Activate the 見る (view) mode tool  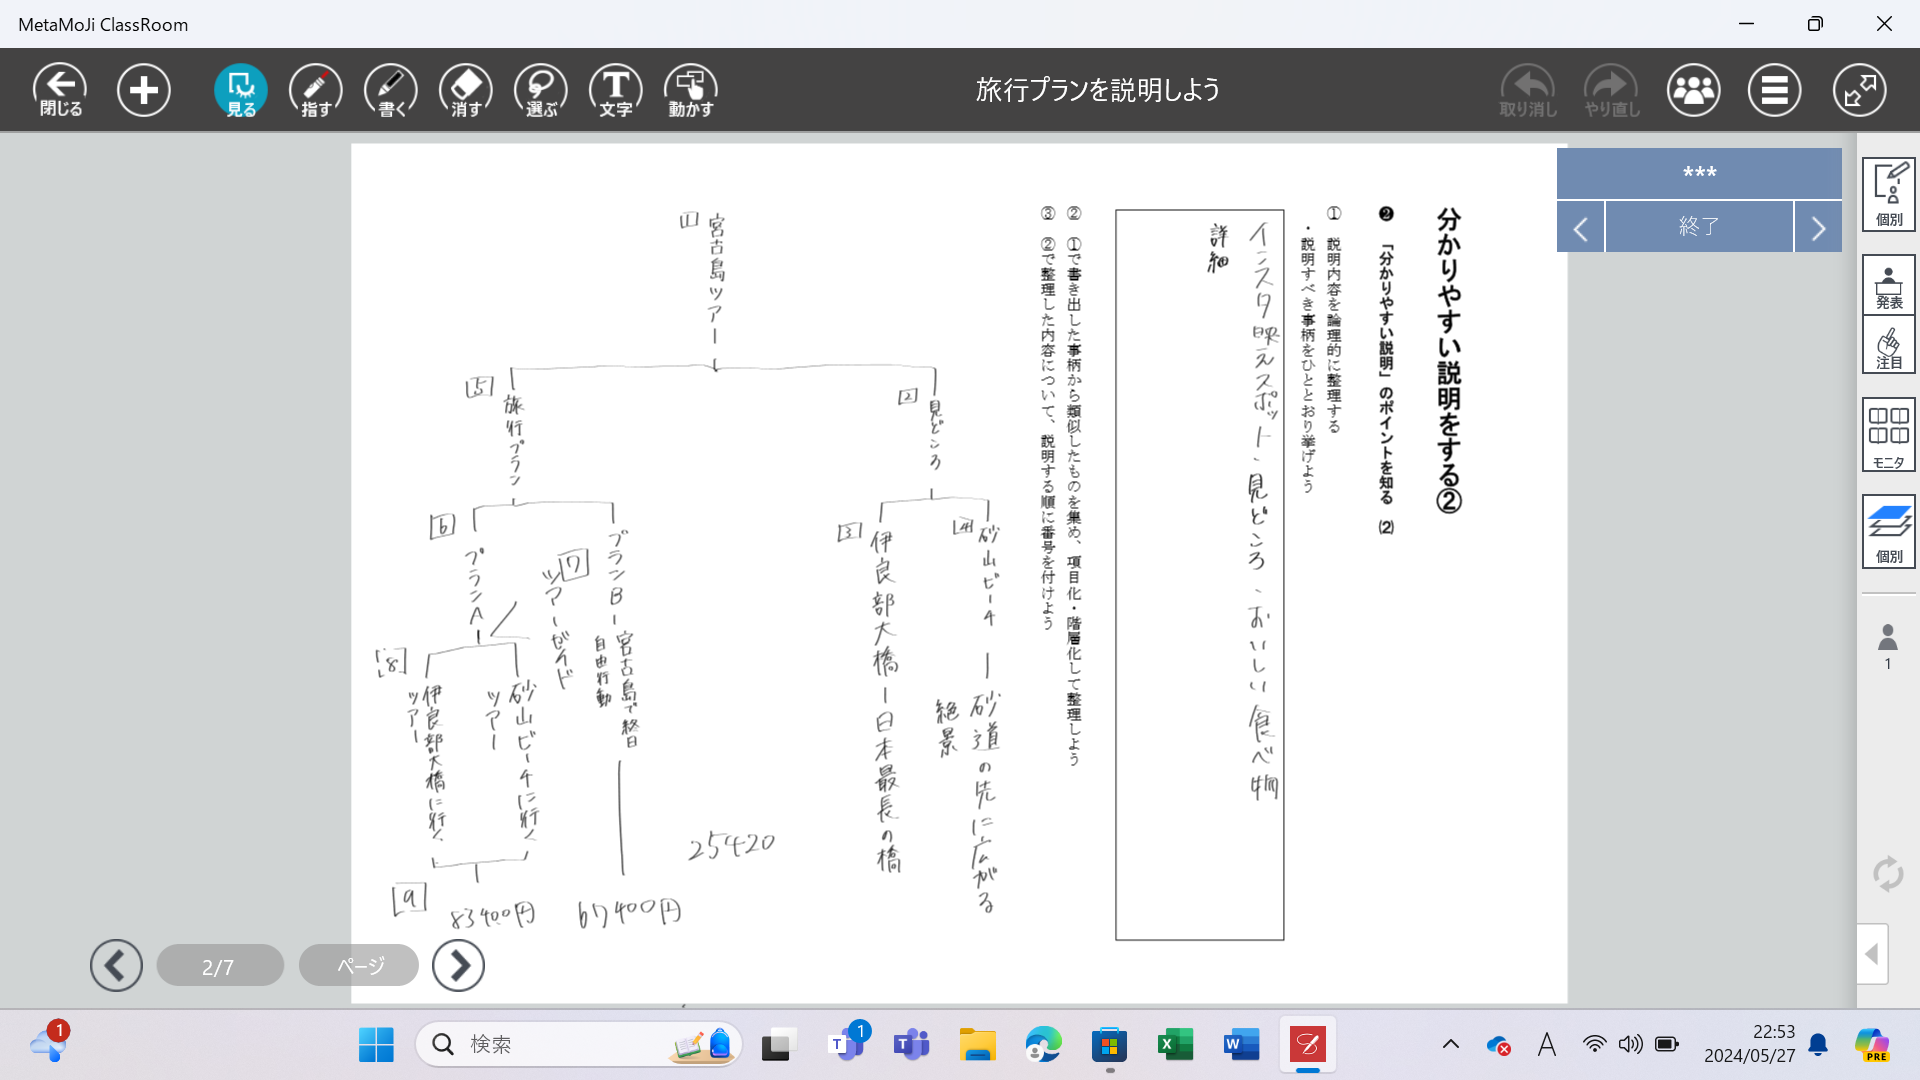240,90
